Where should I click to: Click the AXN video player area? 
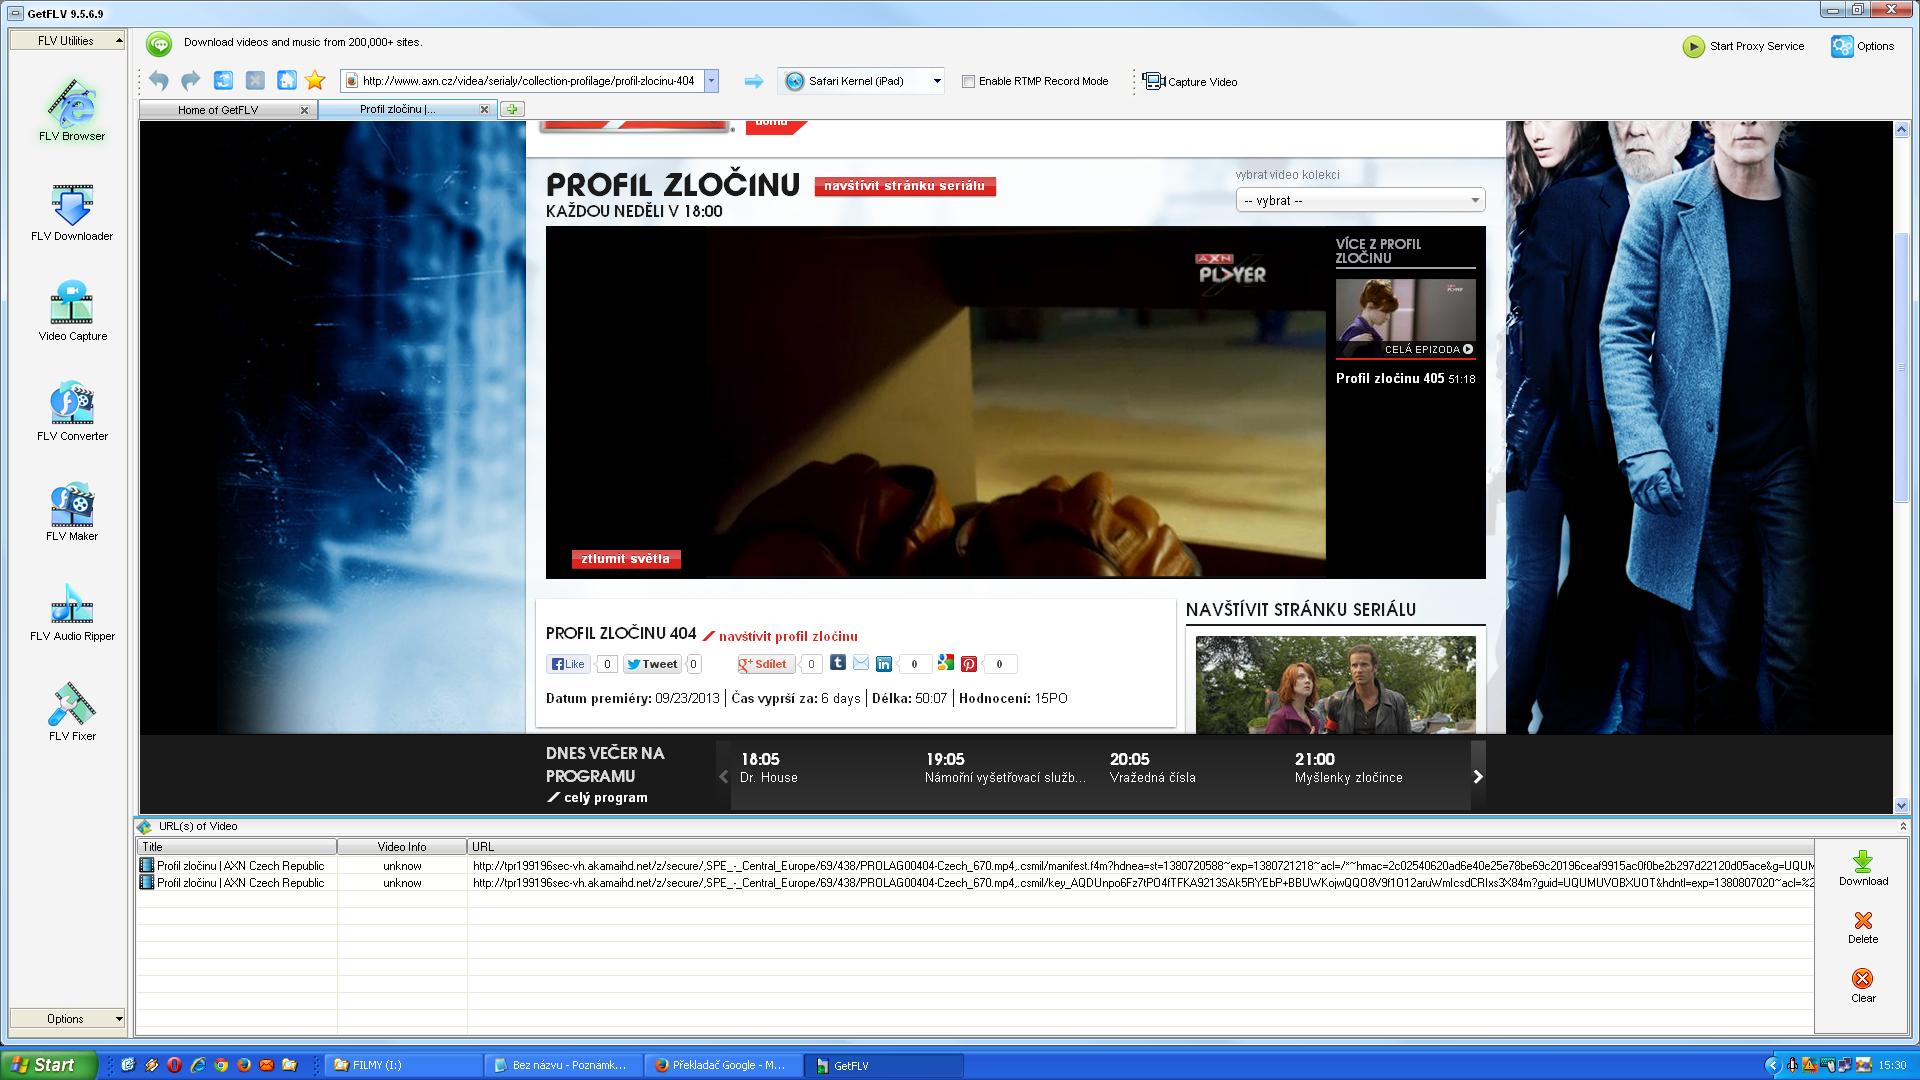[935, 403]
